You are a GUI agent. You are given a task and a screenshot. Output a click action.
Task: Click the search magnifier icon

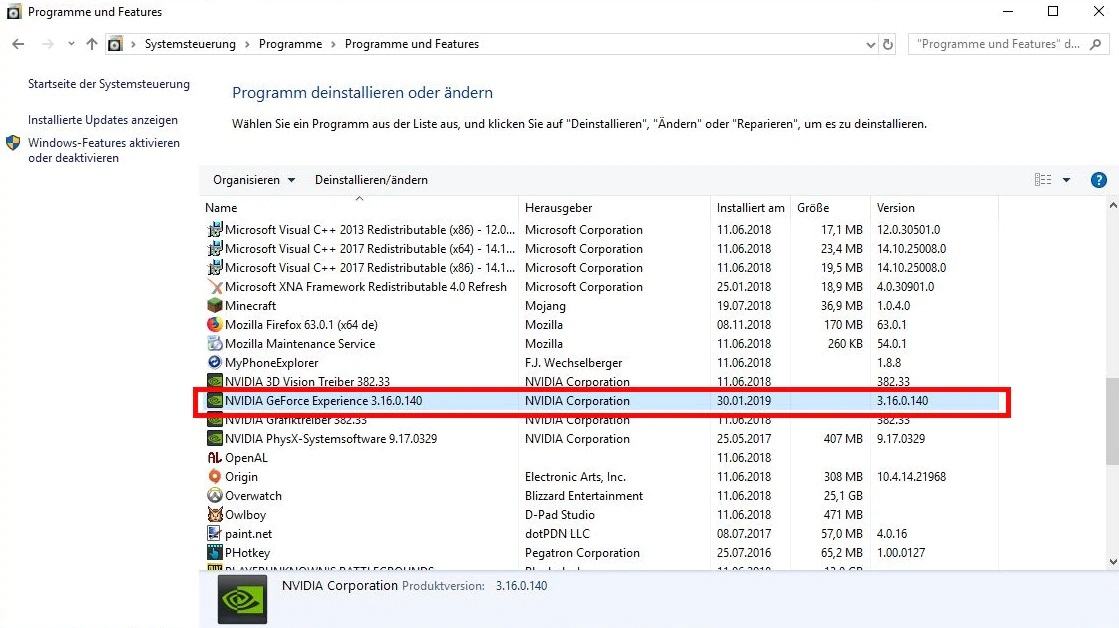coord(1095,44)
